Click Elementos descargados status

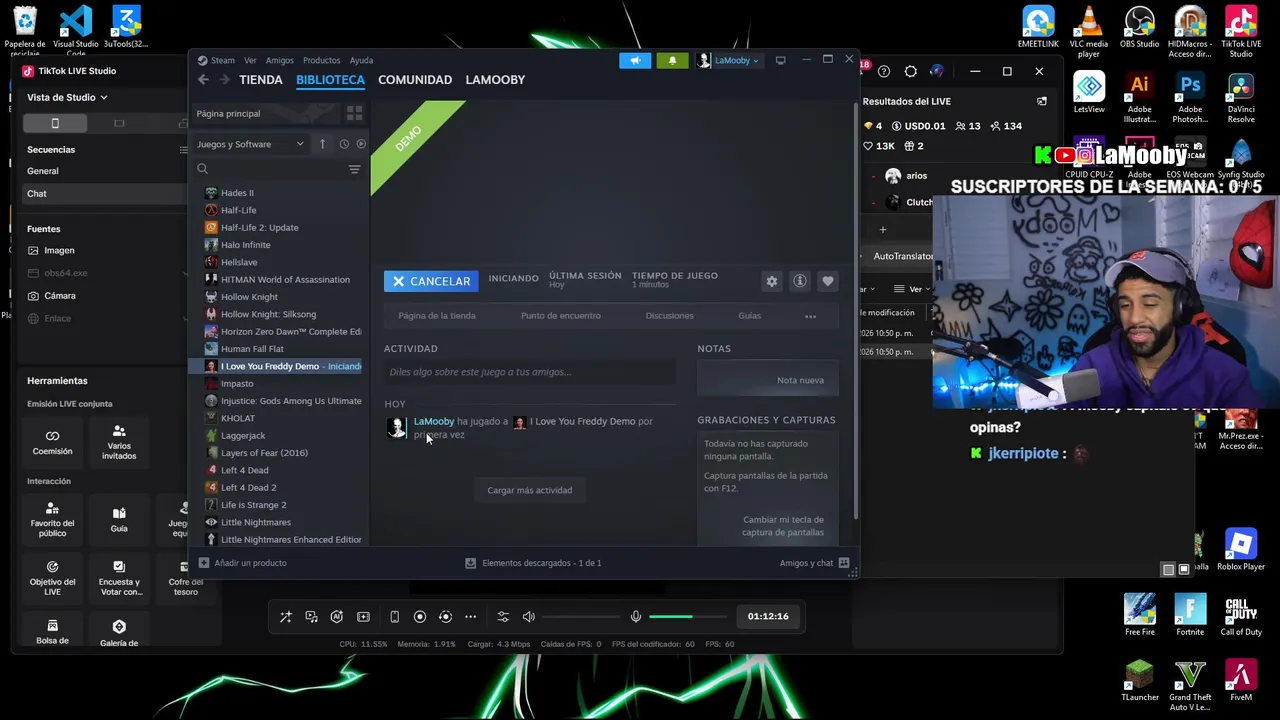tap(533, 563)
